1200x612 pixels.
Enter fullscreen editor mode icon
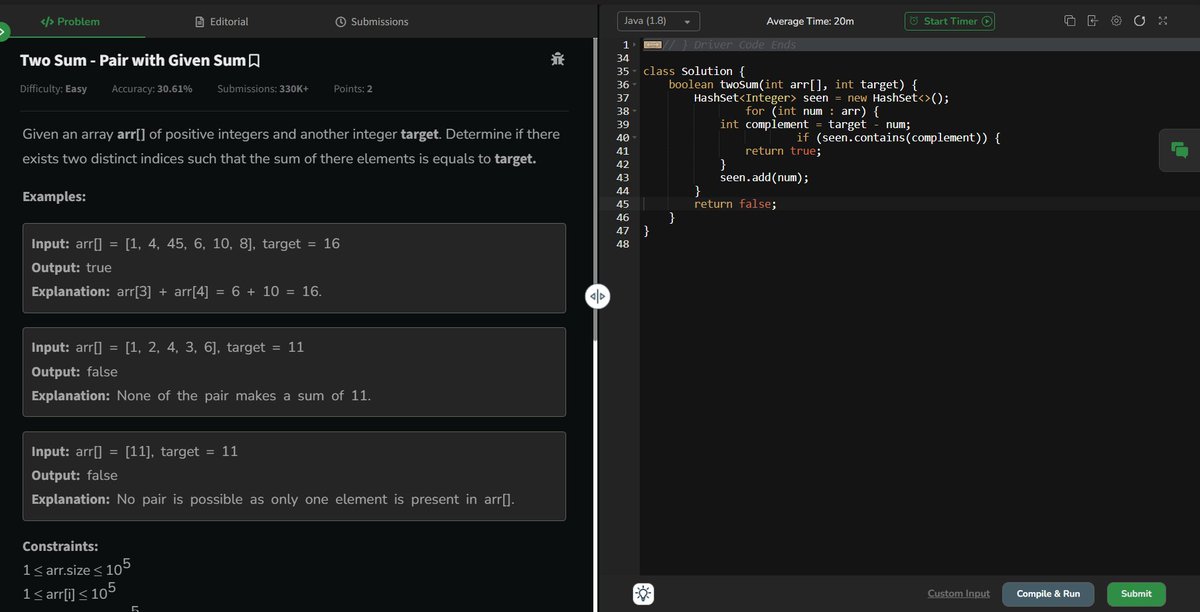point(1162,21)
